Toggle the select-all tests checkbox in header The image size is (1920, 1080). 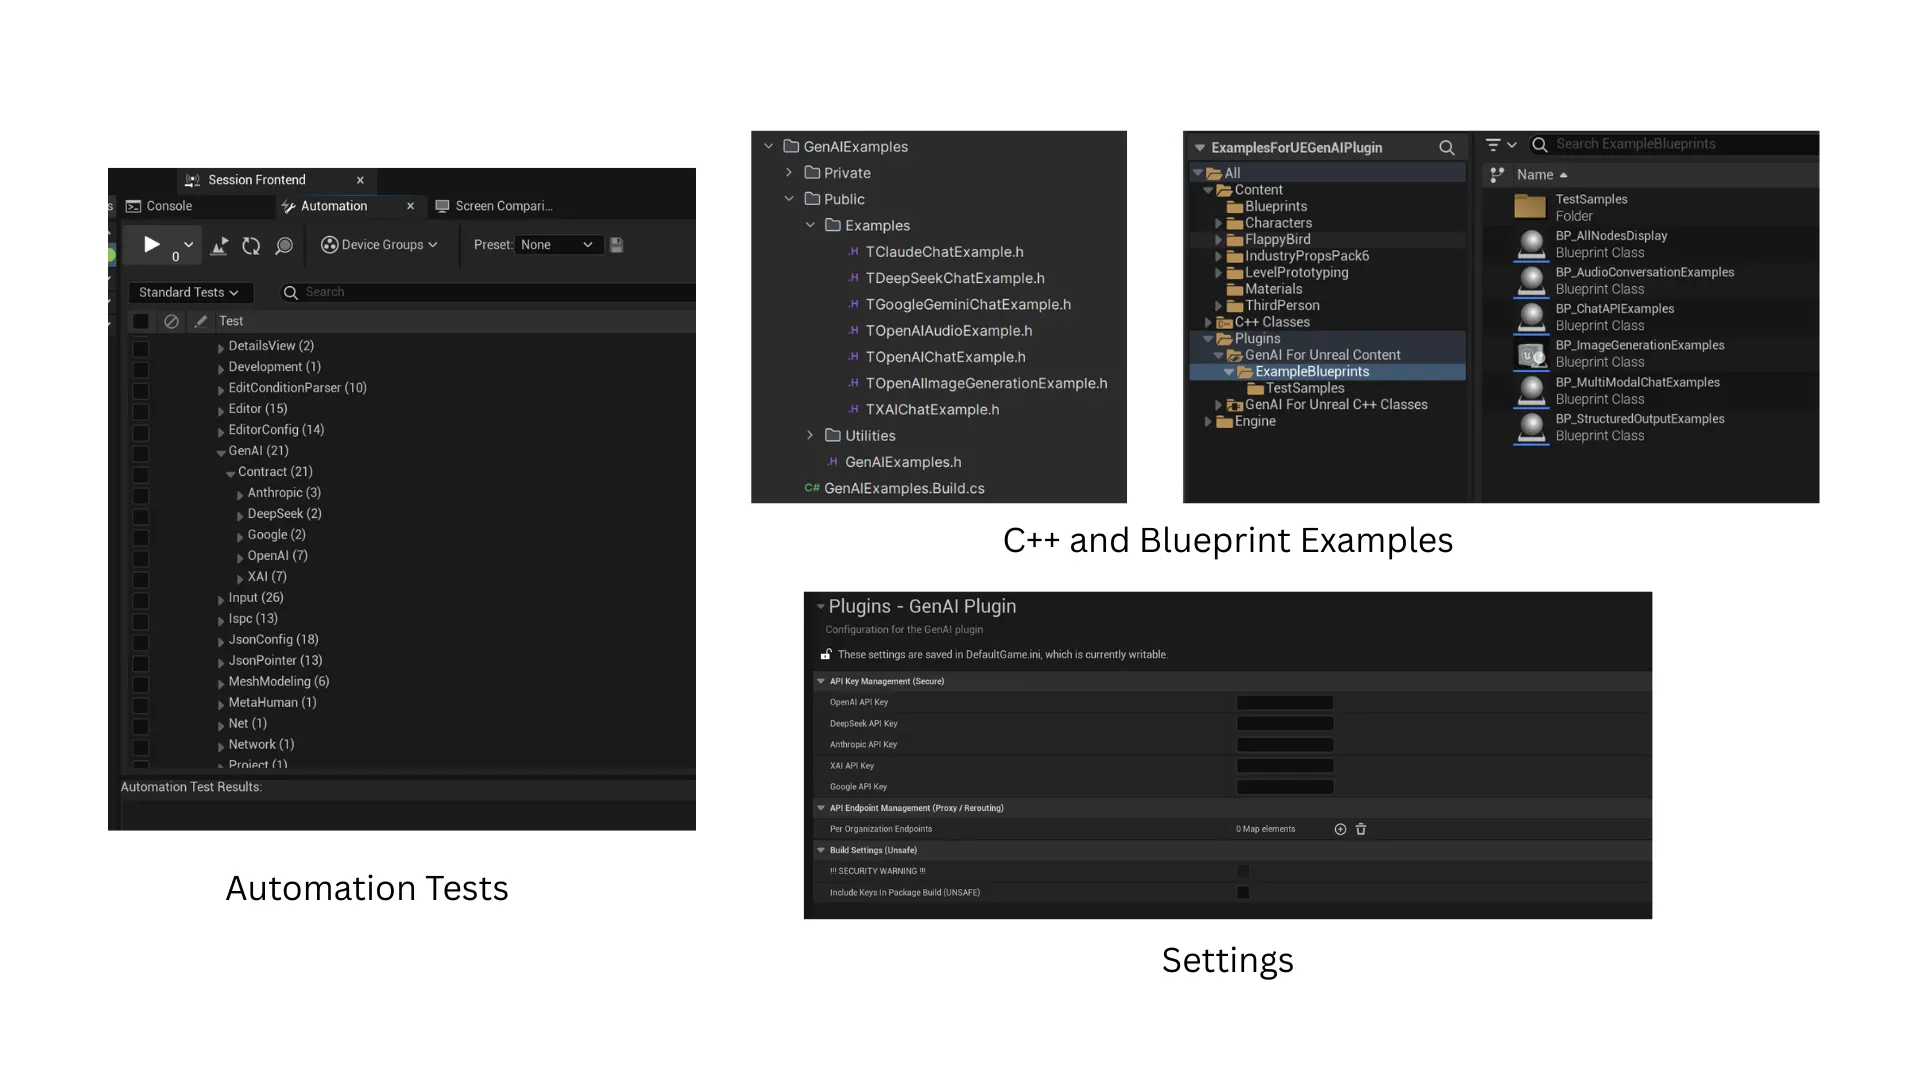coord(141,321)
